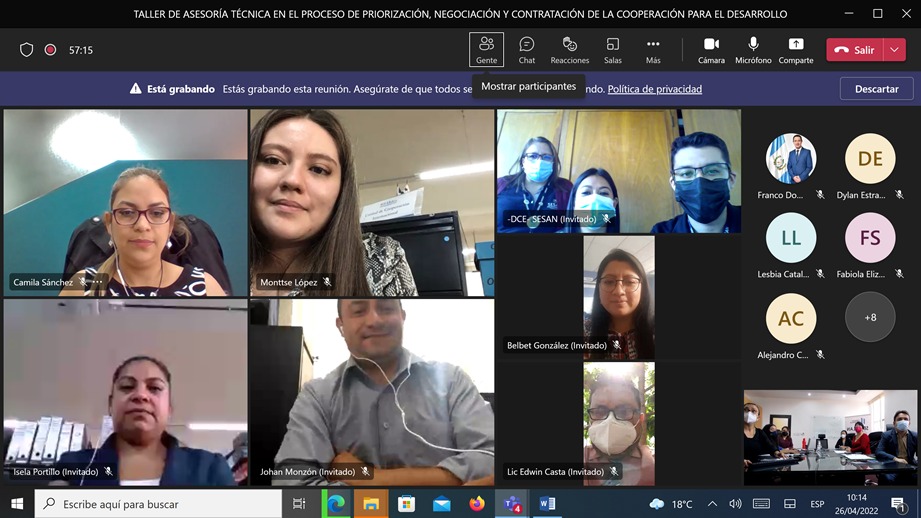This screenshot has height=518, width=921.
Task: Open the volume speaker icon
Action: [x=735, y=504]
